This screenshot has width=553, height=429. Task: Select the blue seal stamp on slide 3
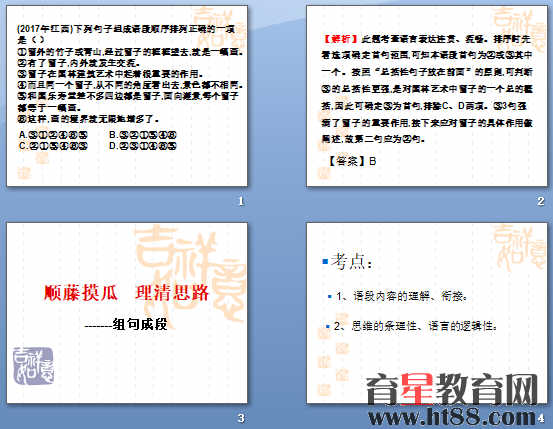tap(34, 365)
